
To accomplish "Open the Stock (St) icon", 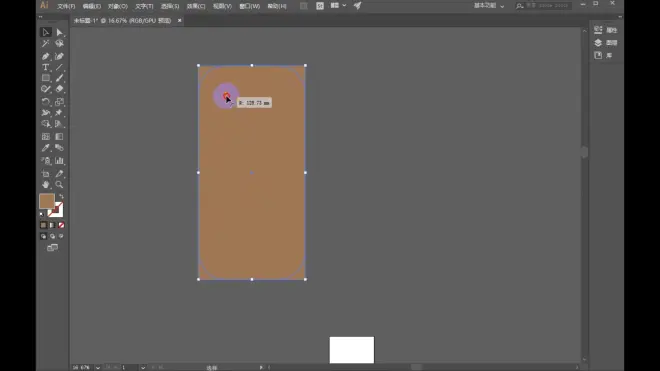I will coord(320,6).
